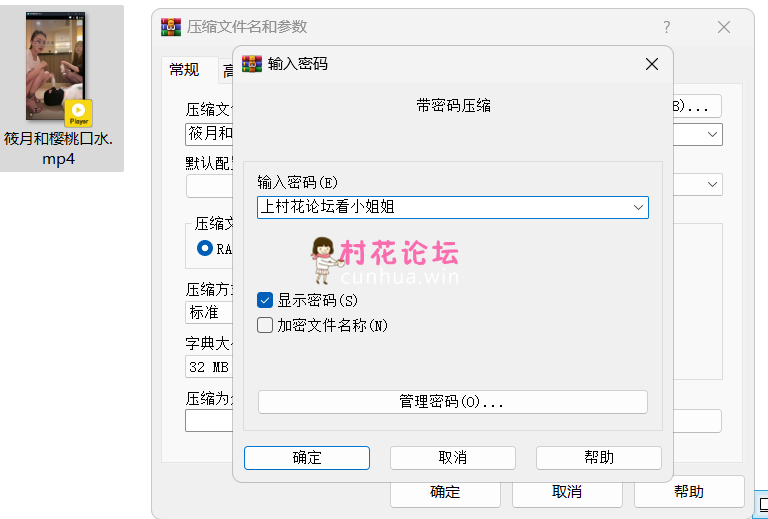Click the yellow Player badge icon
Image resolution: width=768 pixels, height=519 pixels.
pos(78,113)
